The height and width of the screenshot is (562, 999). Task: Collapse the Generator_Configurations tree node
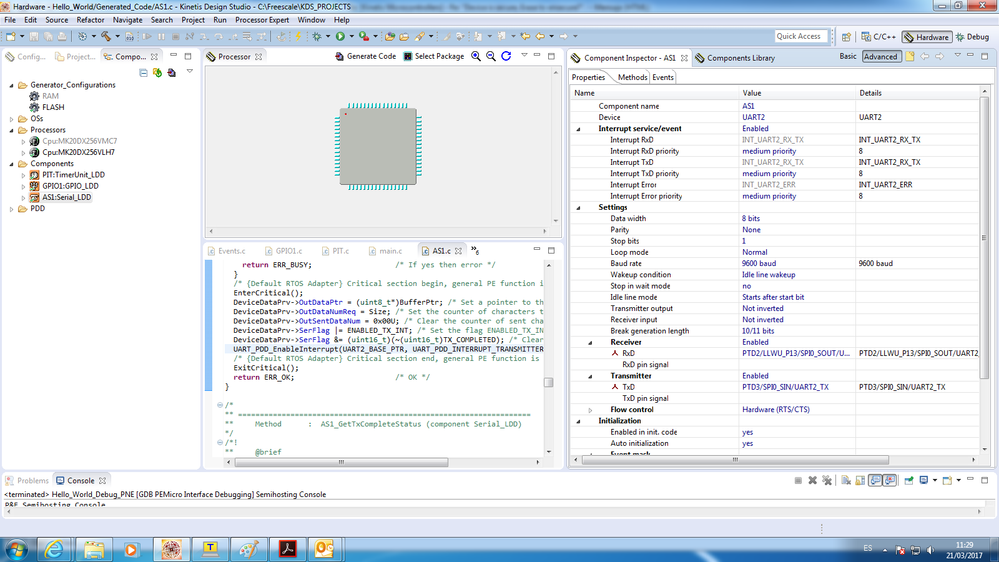[12, 85]
